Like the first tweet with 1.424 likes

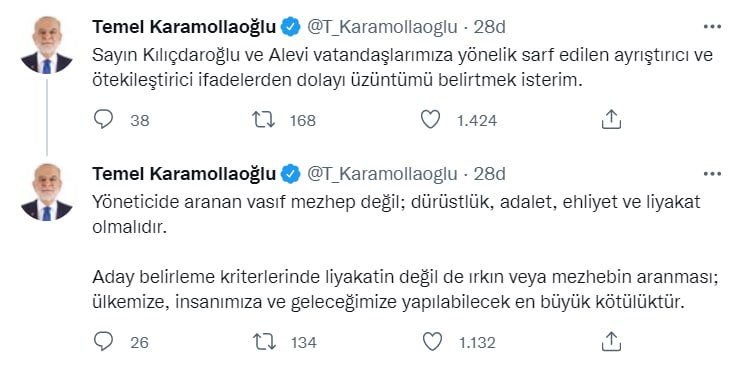(431, 120)
